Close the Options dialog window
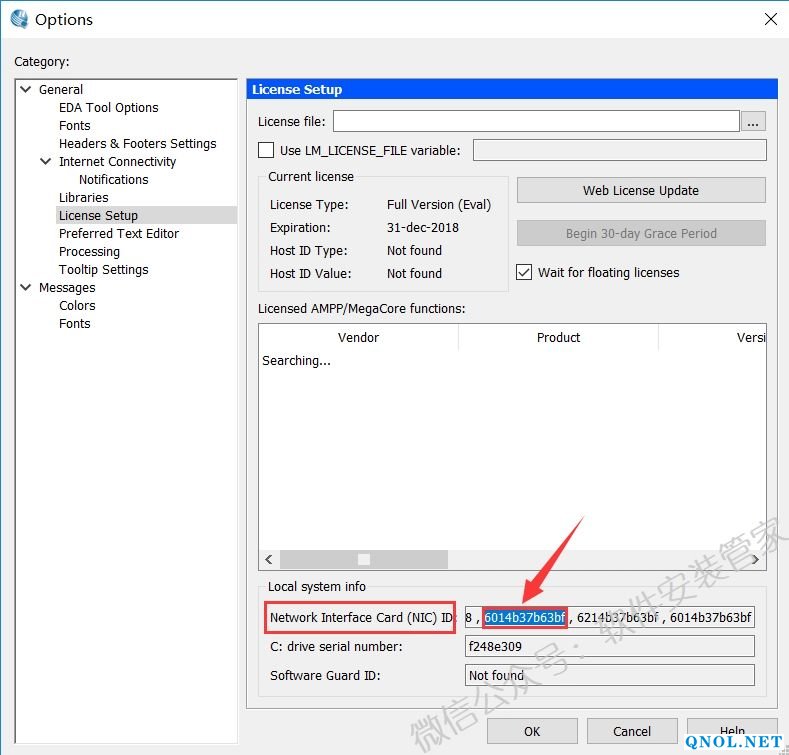 click(x=770, y=19)
